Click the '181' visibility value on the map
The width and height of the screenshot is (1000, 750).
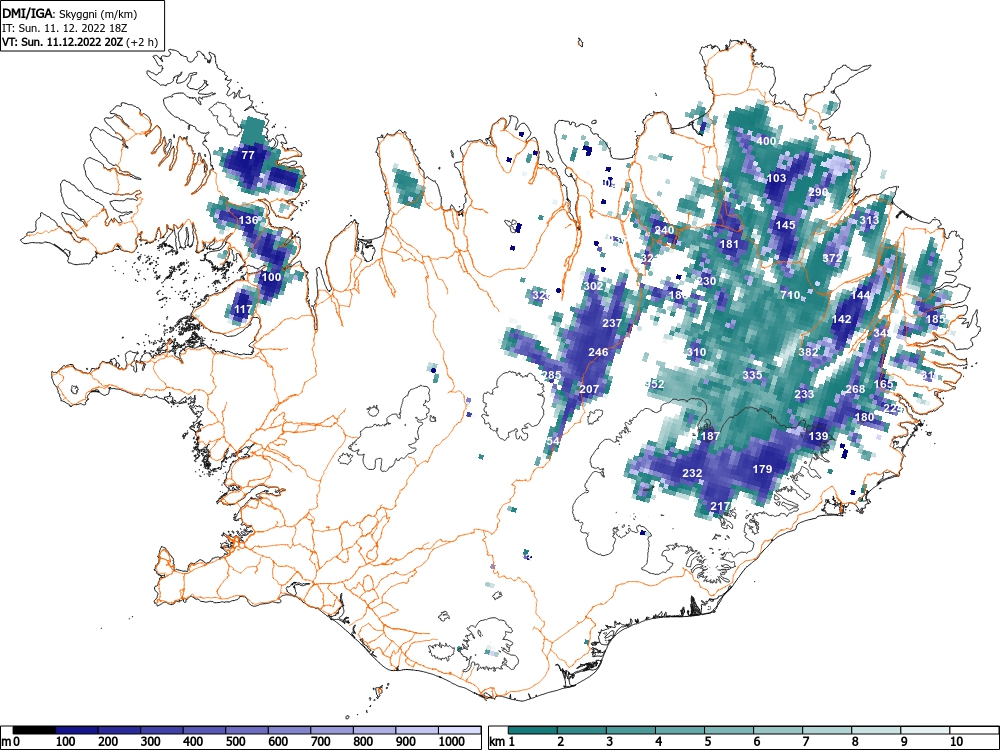coord(729,244)
